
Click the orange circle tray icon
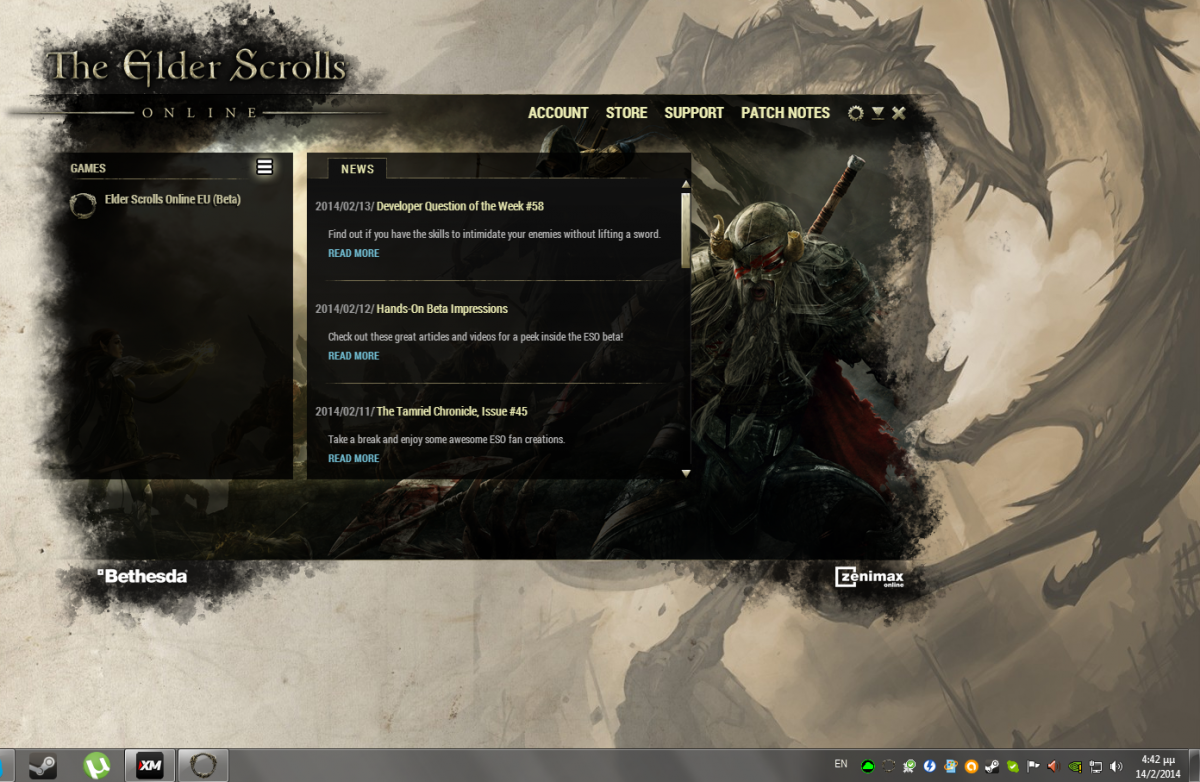coord(971,767)
